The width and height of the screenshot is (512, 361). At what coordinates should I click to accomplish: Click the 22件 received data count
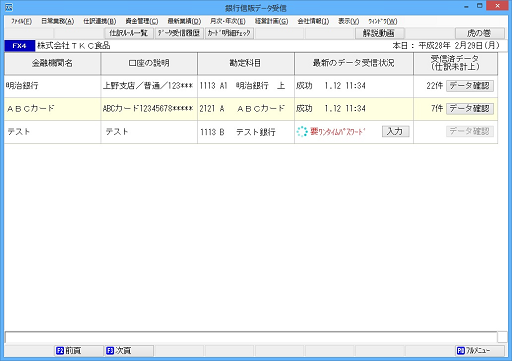coord(435,86)
